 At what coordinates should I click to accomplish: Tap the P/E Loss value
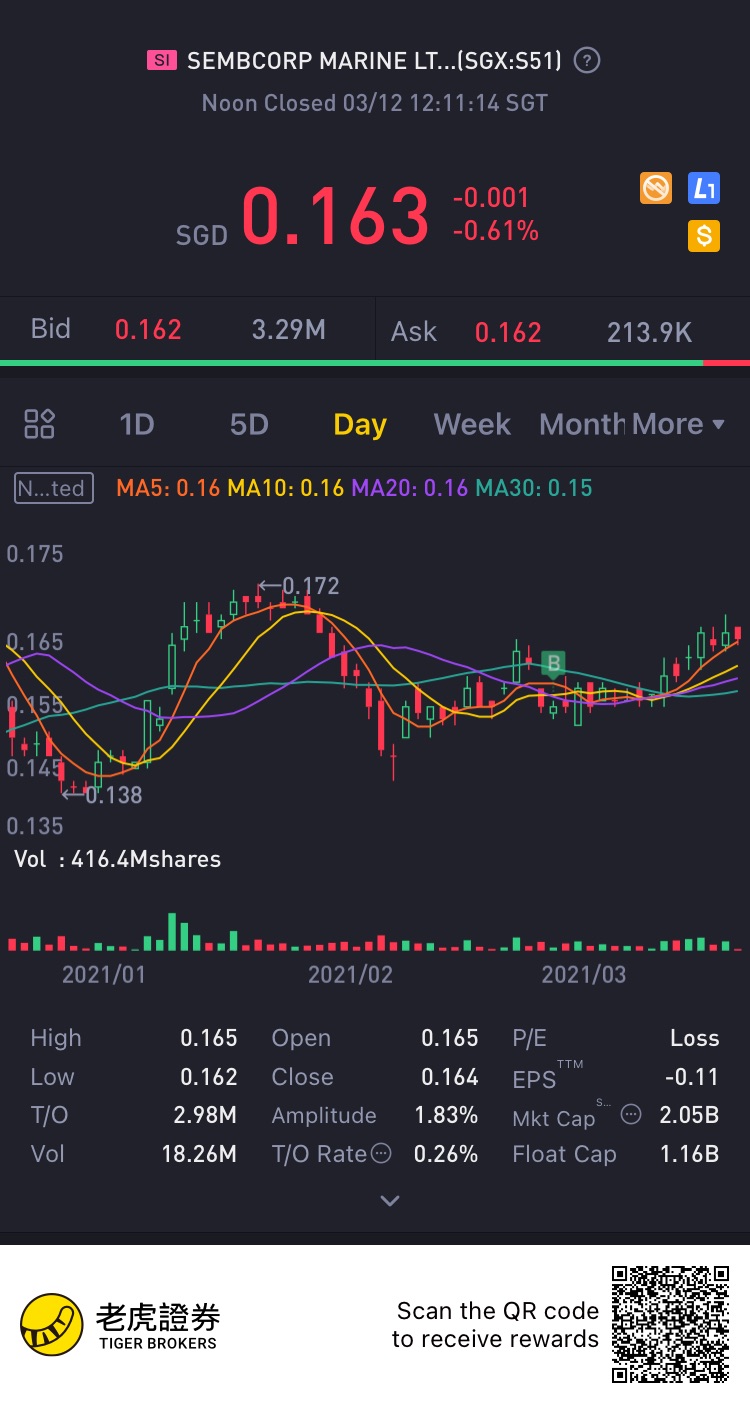pyautogui.click(x=694, y=1038)
